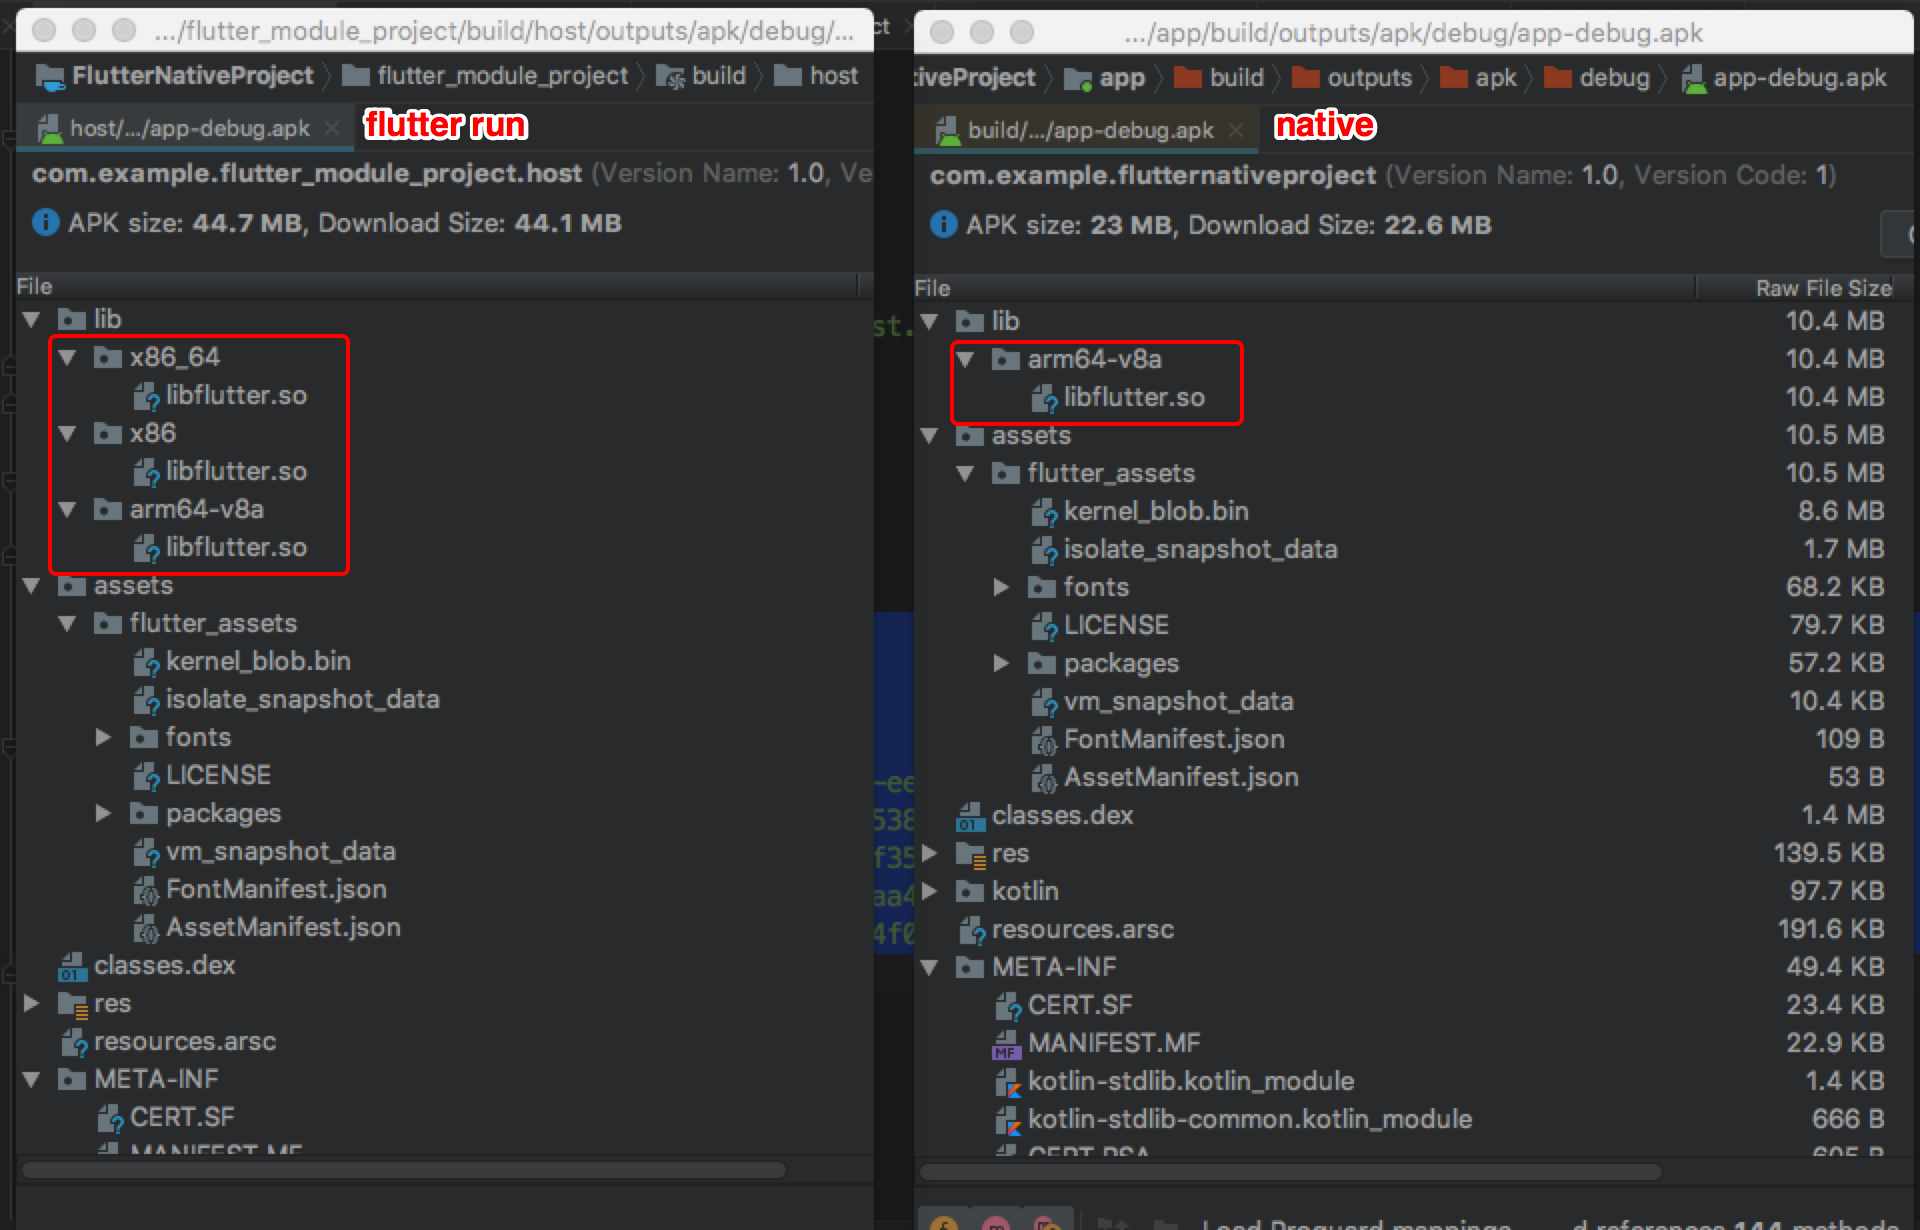Collapse the META-INF folder in right panel
The height and width of the screenshot is (1230, 1920).
930,967
